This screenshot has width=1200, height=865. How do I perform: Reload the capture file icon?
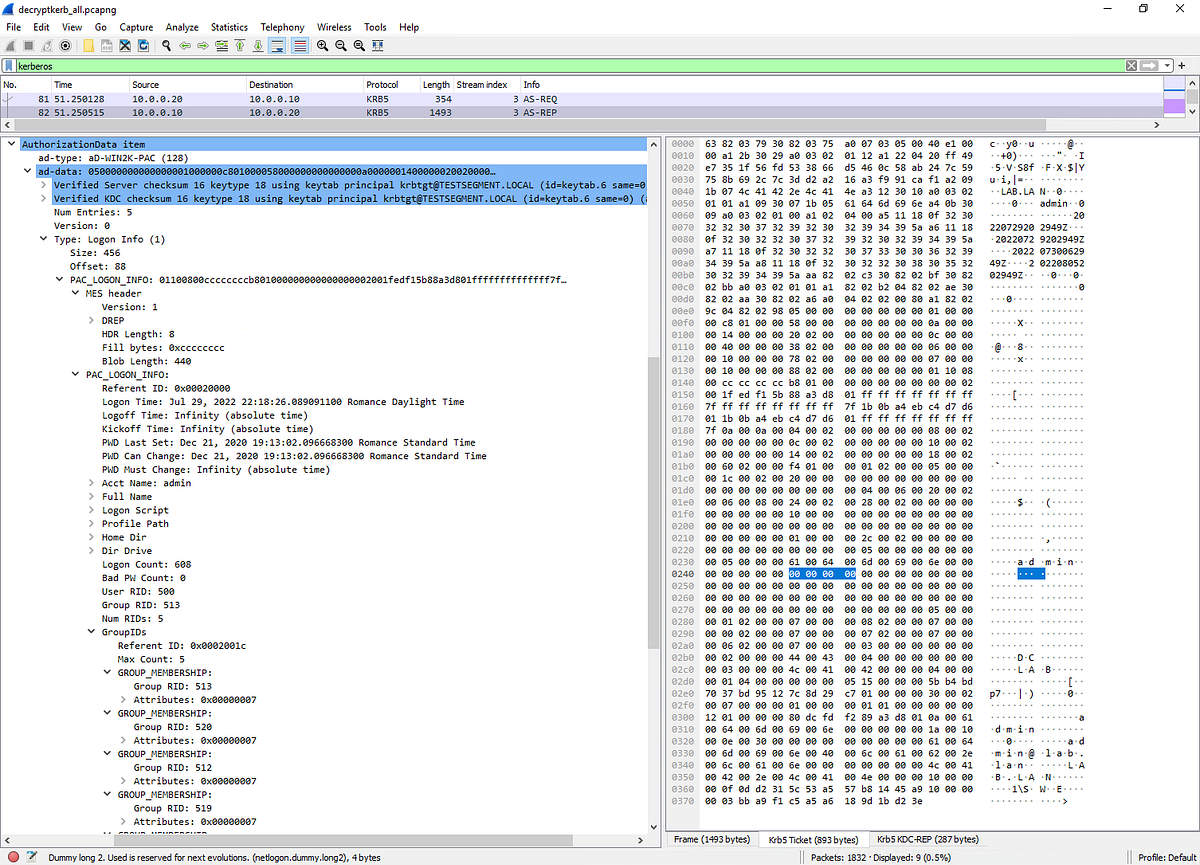(x=143, y=45)
